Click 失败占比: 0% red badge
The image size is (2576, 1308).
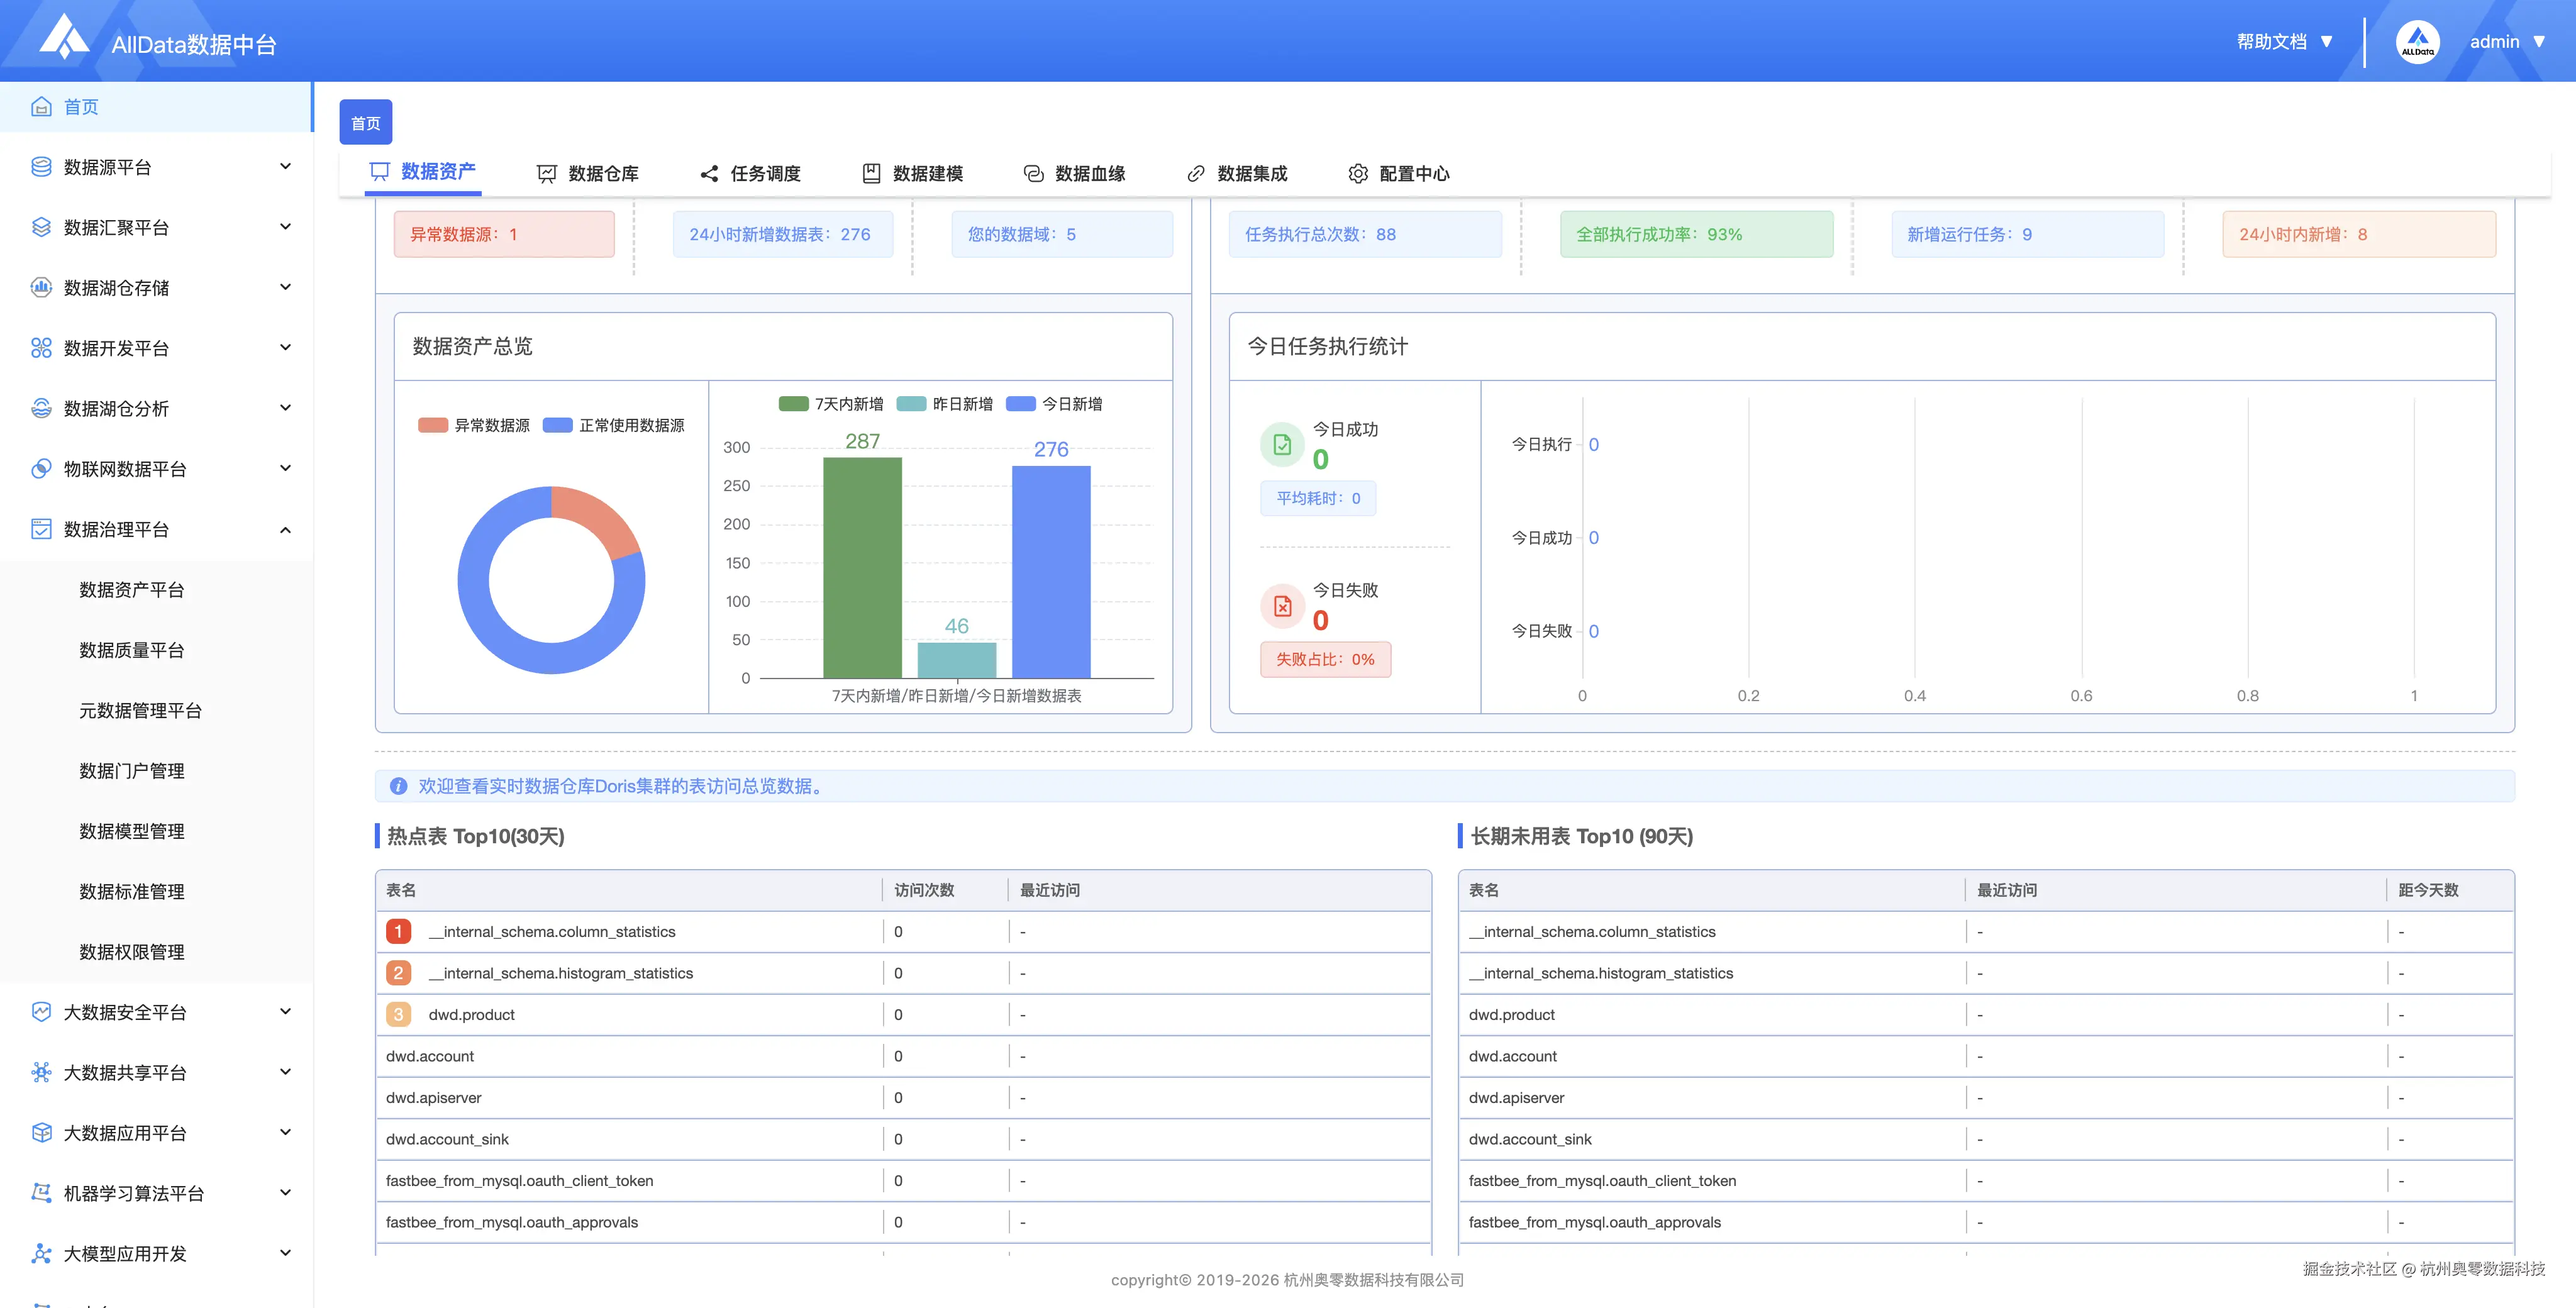point(1325,659)
